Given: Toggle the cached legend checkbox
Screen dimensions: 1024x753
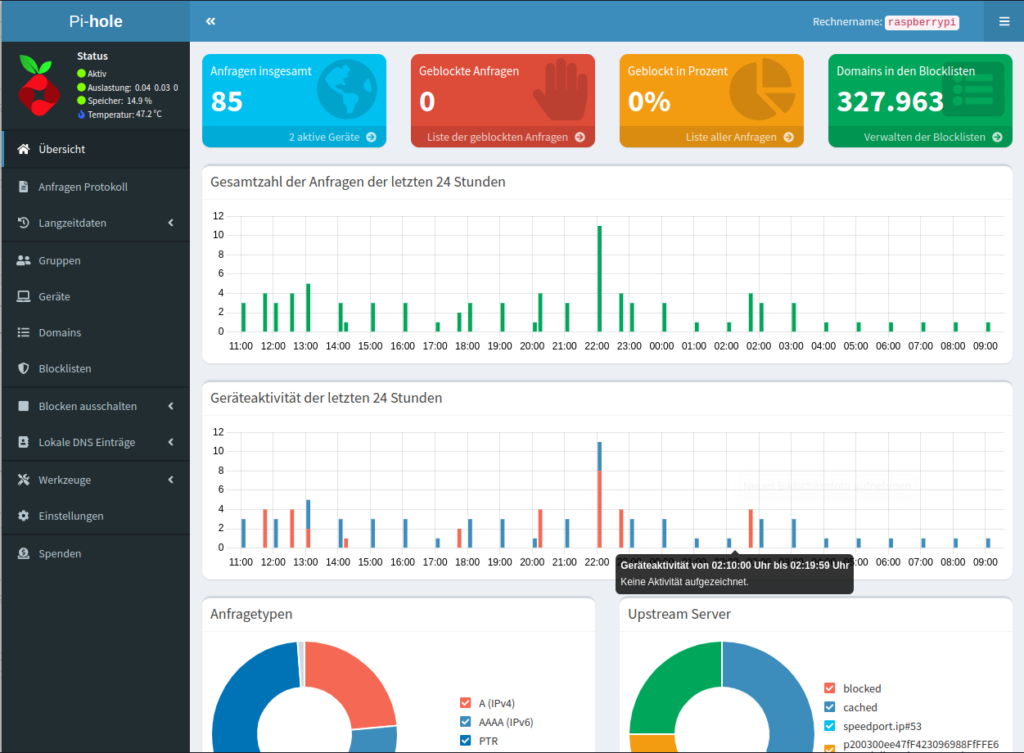Looking at the screenshot, I should point(829,707).
